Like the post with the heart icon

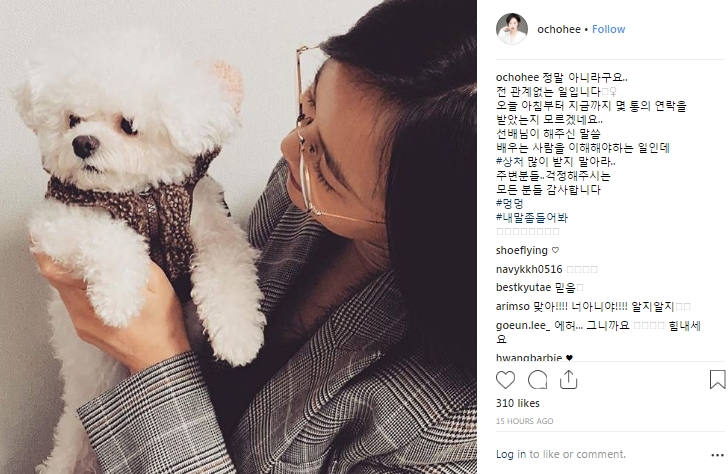(x=505, y=380)
